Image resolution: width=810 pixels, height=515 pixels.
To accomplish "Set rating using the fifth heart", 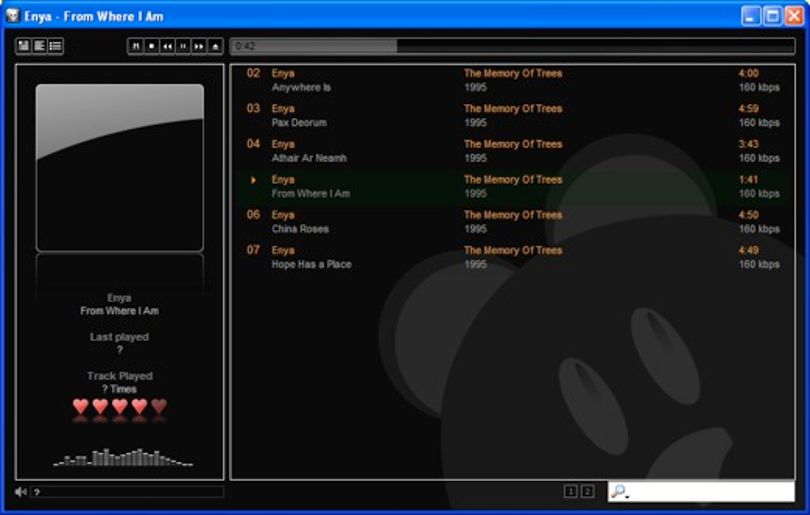I will pyautogui.click(x=159, y=406).
